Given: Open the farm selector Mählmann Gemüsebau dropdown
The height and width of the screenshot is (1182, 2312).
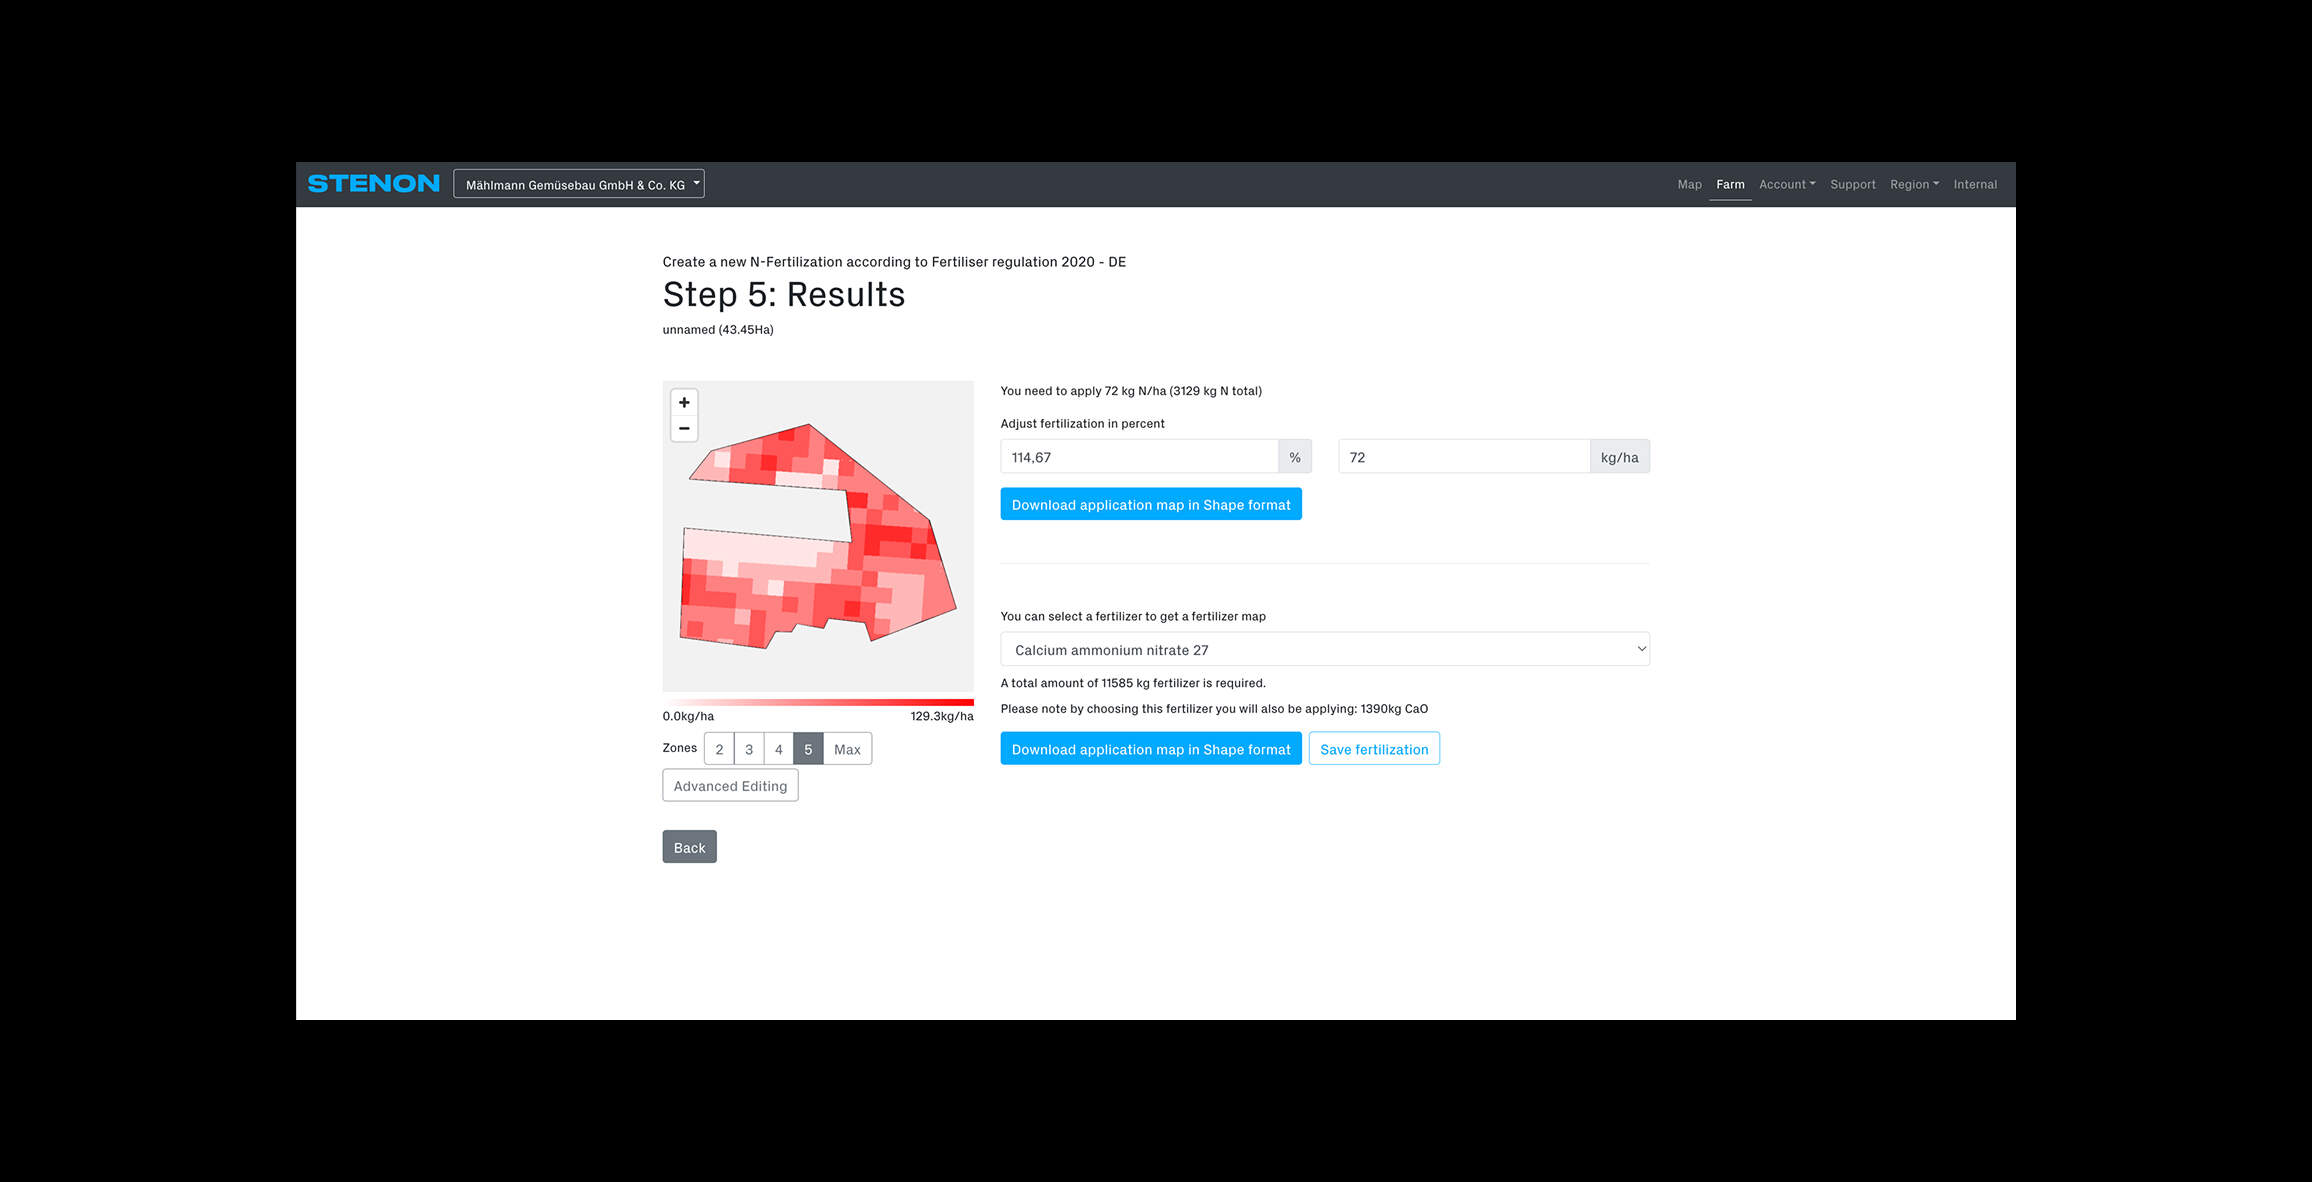Looking at the screenshot, I should point(578,184).
